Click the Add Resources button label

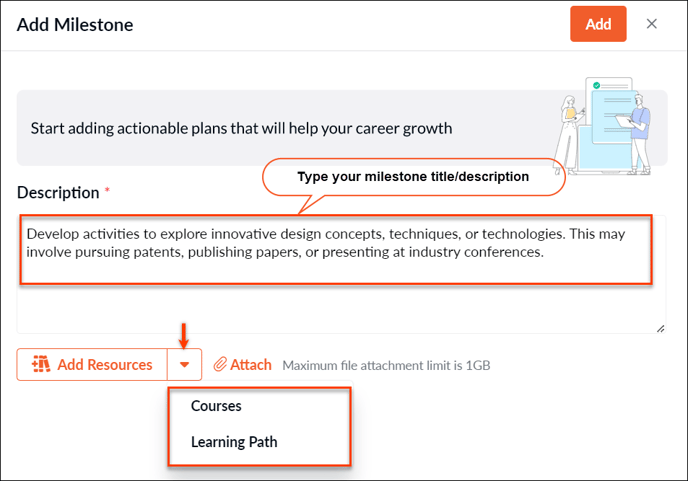click(x=105, y=365)
